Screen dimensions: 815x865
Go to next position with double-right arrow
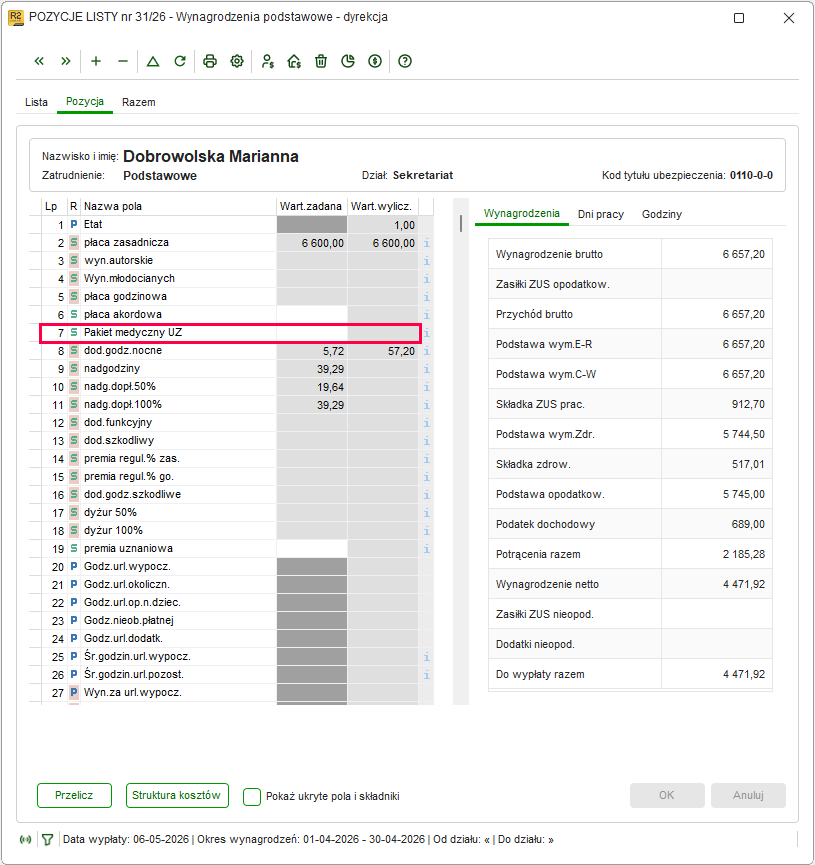click(66, 61)
